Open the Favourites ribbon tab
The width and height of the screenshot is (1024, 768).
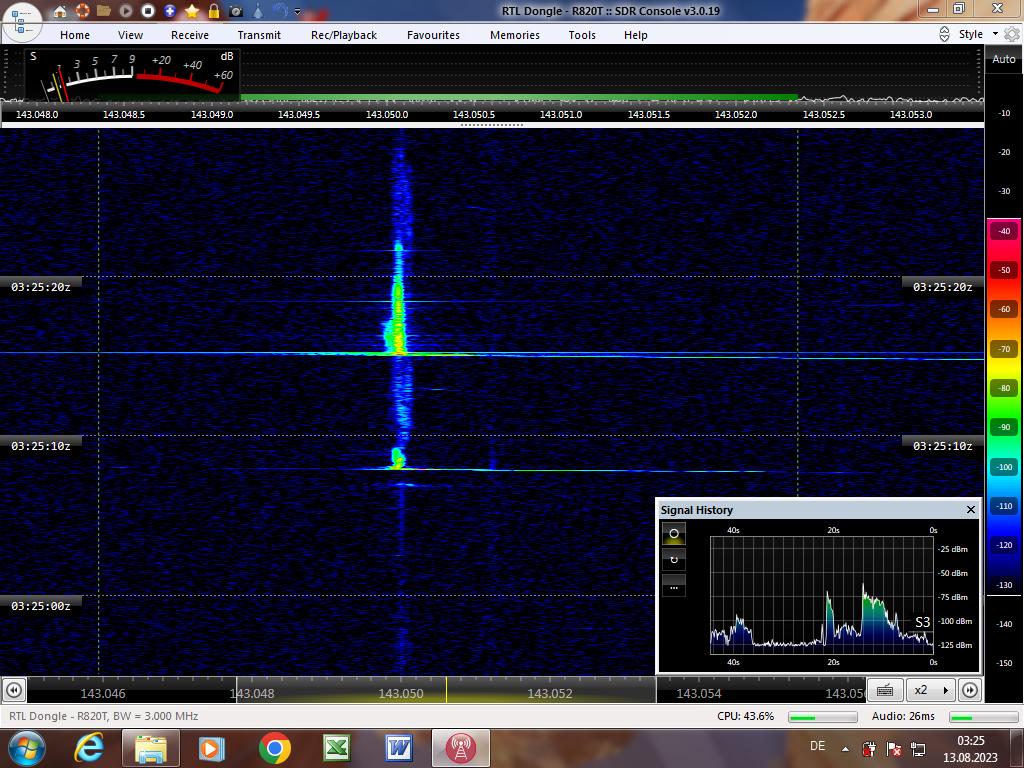point(433,35)
